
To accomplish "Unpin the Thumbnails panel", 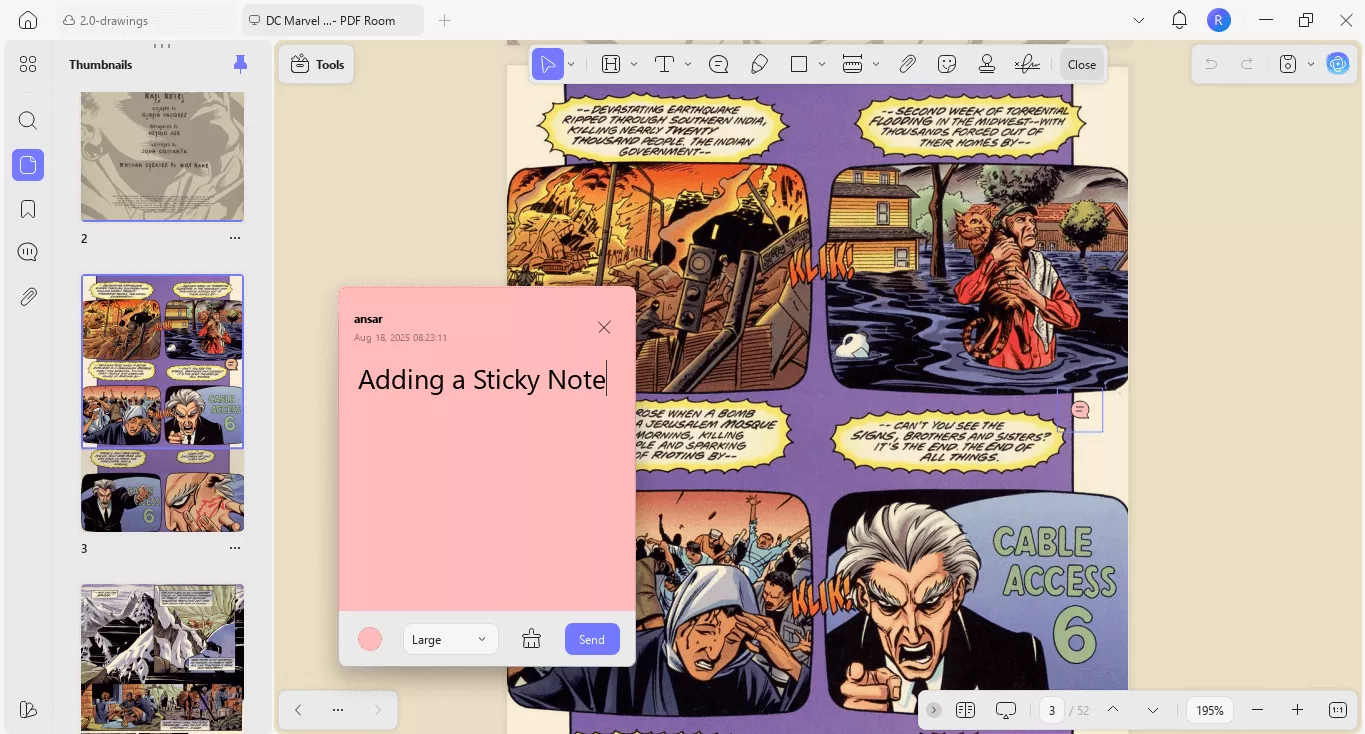I will (x=240, y=64).
